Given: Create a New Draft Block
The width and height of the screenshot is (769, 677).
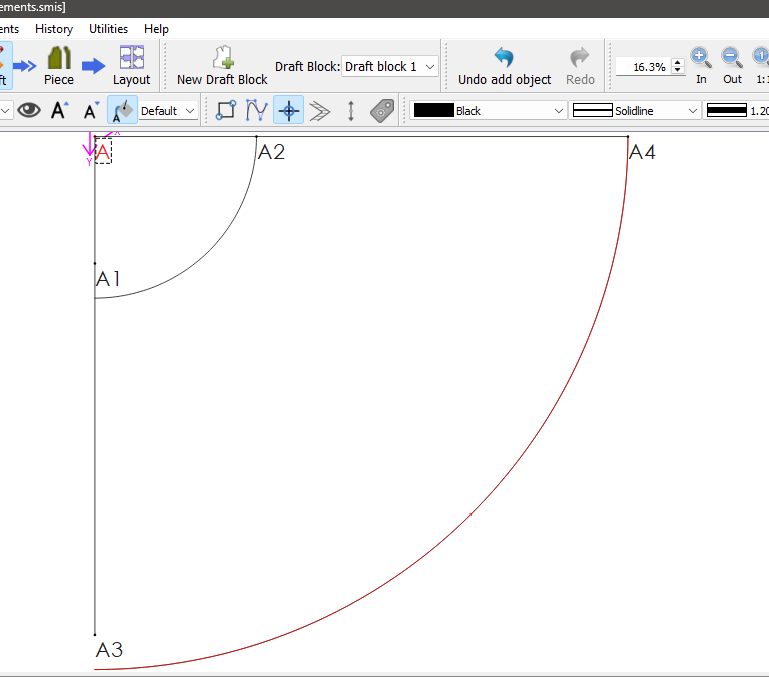Looking at the screenshot, I should [222, 66].
